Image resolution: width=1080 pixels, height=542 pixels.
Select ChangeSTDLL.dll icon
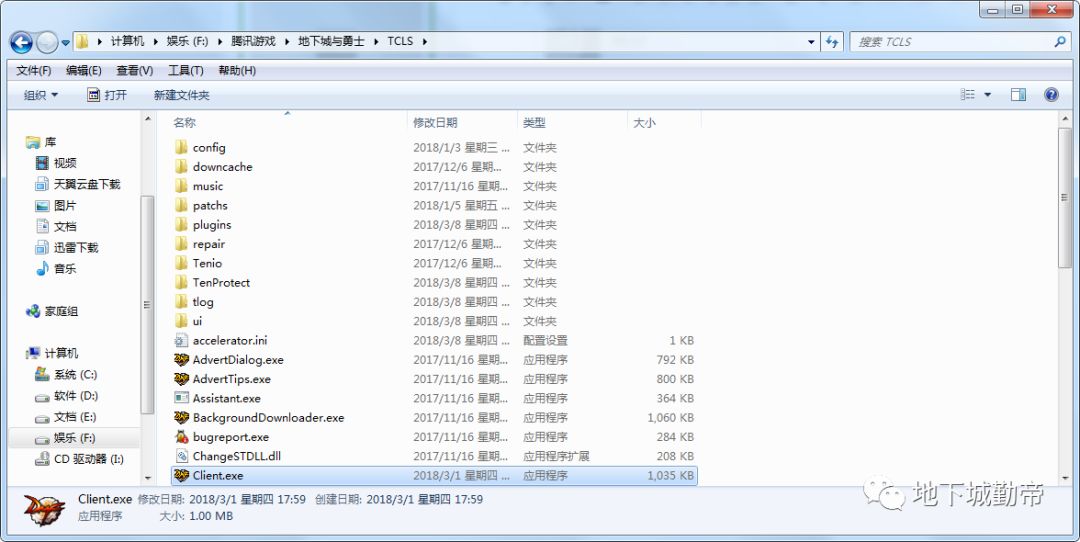pos(181,456)
